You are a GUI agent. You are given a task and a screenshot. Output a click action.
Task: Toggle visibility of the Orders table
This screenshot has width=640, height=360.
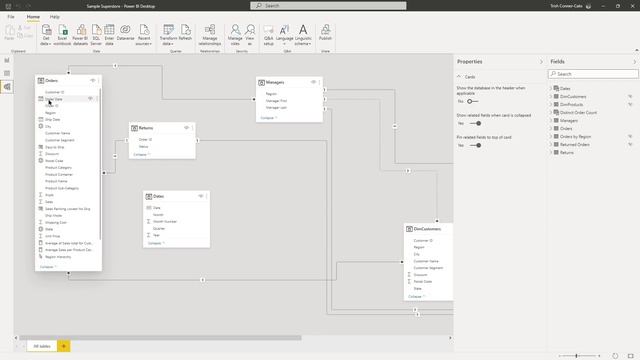(x=93, y=81)
